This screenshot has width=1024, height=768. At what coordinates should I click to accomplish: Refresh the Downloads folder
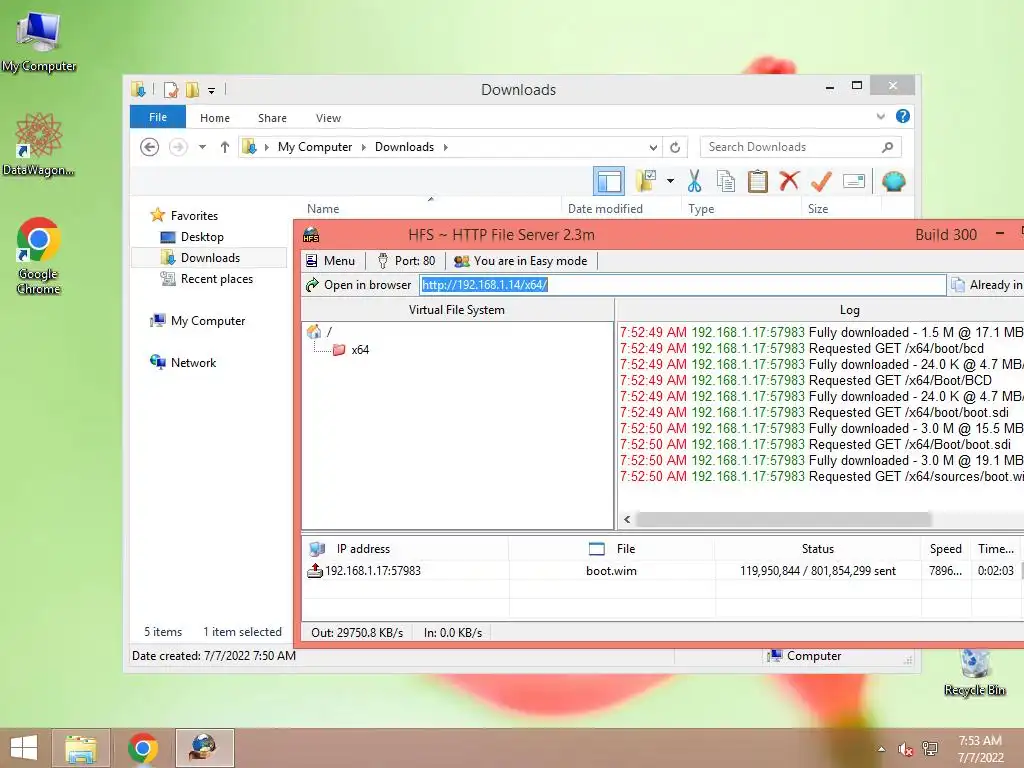675,148
